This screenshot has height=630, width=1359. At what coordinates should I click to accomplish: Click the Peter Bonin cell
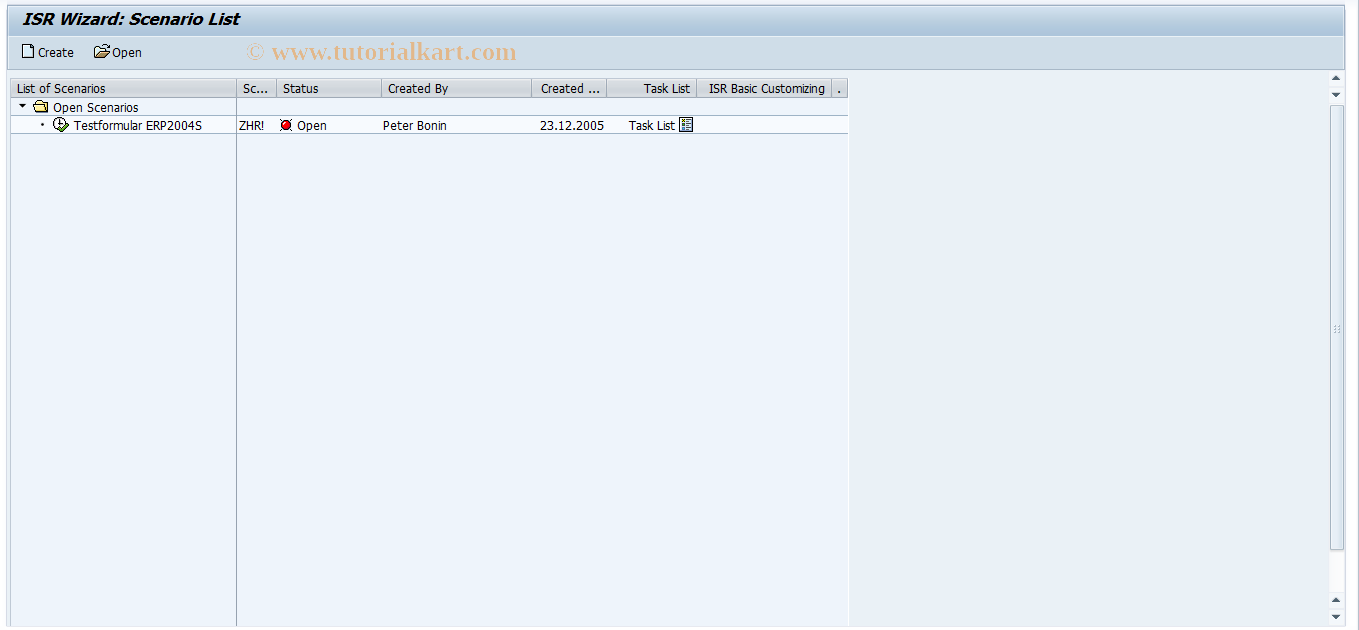[x=415, y=125]
